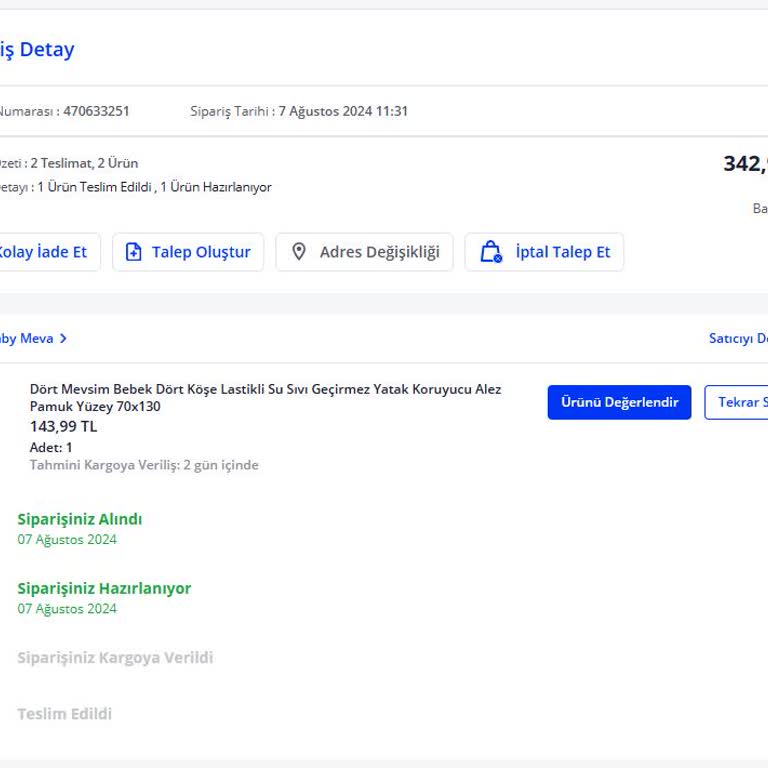Select the order number 470633251
768x768 pixels.
(96, 111)
